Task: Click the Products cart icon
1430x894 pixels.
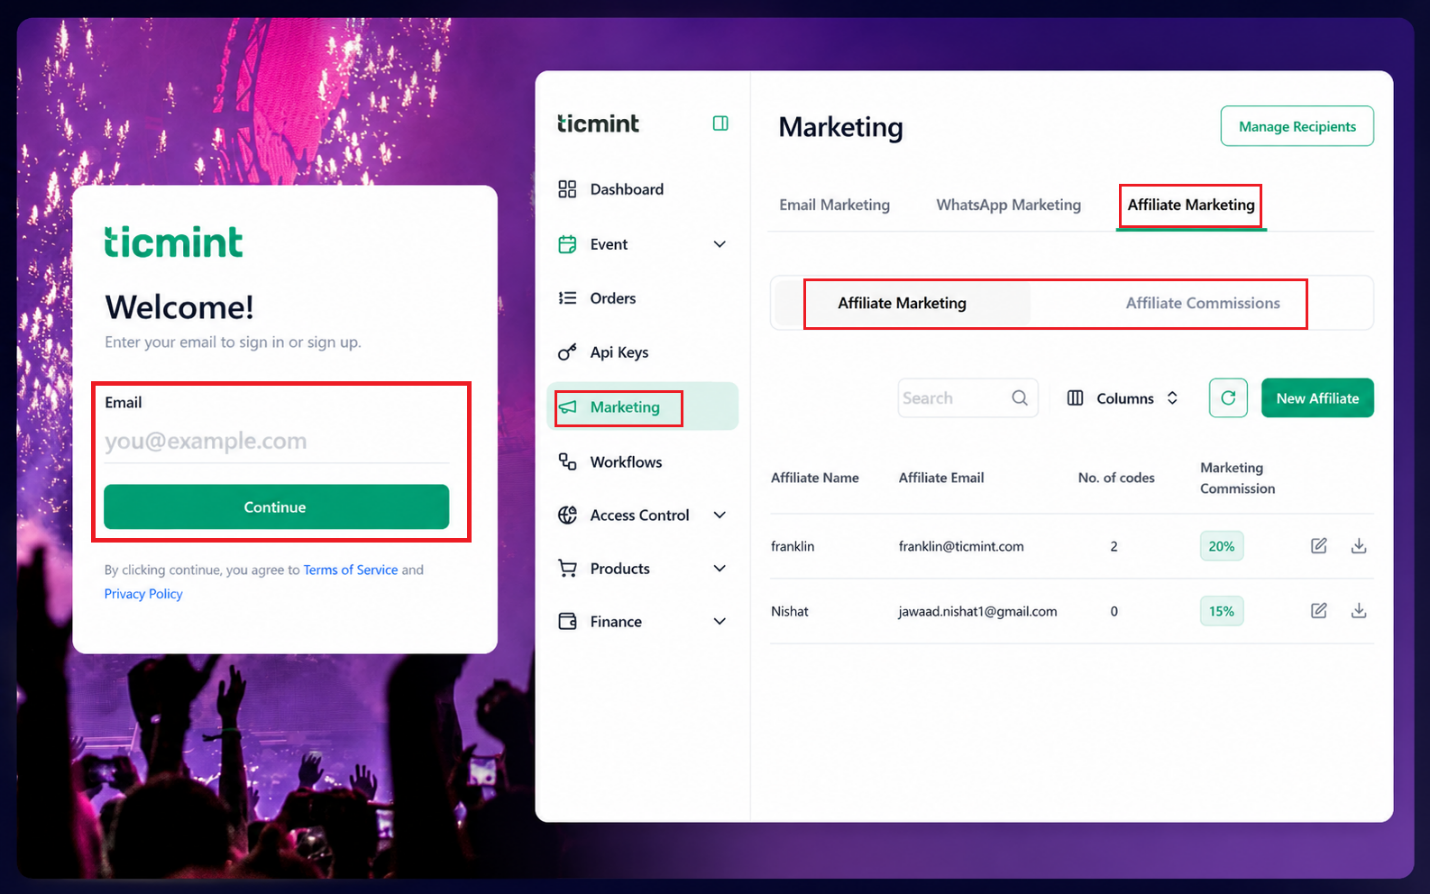Action: click(567, 568)
